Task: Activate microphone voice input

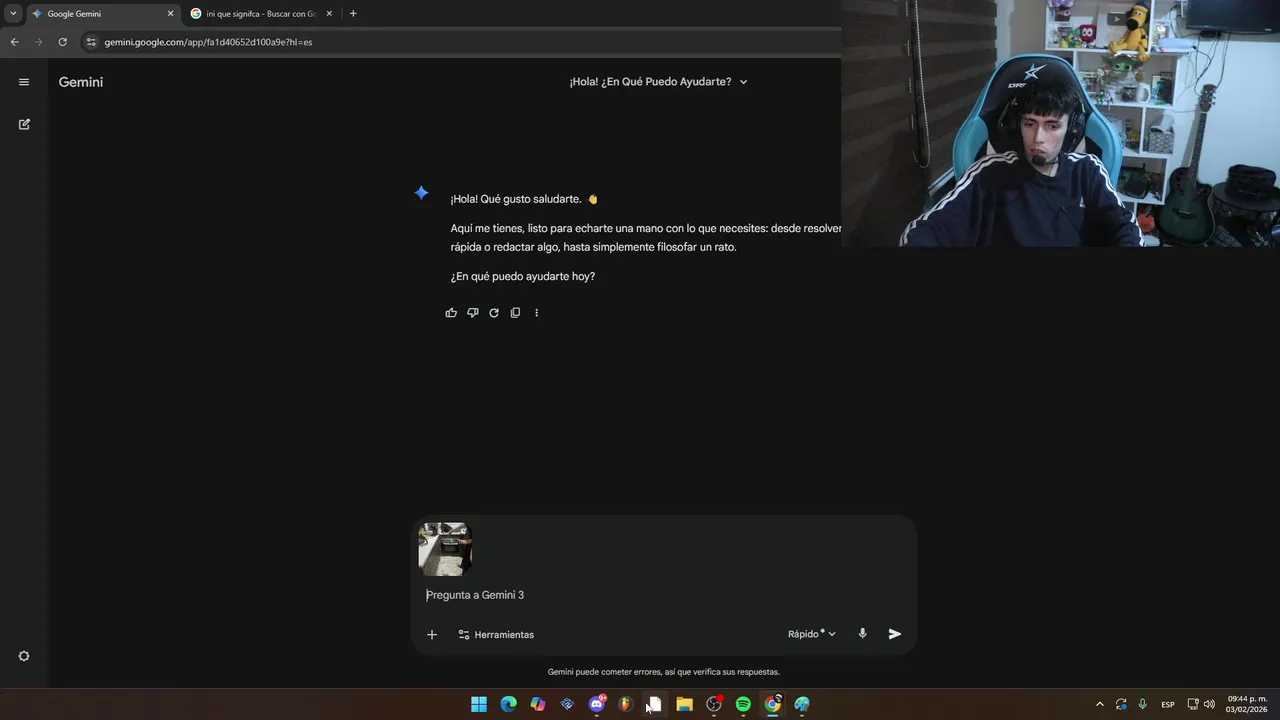Action: pos(862,634)
